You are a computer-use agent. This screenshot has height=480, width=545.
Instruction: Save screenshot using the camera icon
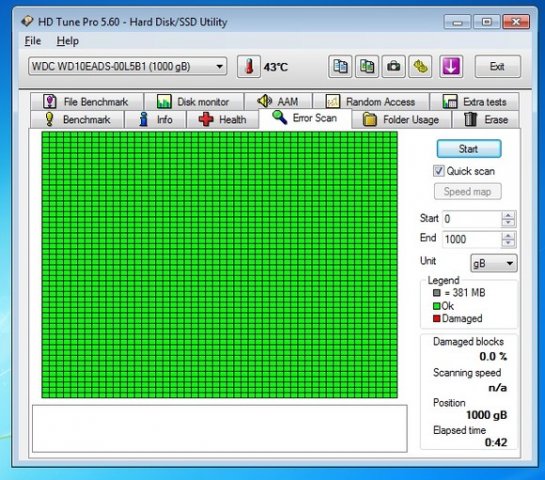coord(393,66)
